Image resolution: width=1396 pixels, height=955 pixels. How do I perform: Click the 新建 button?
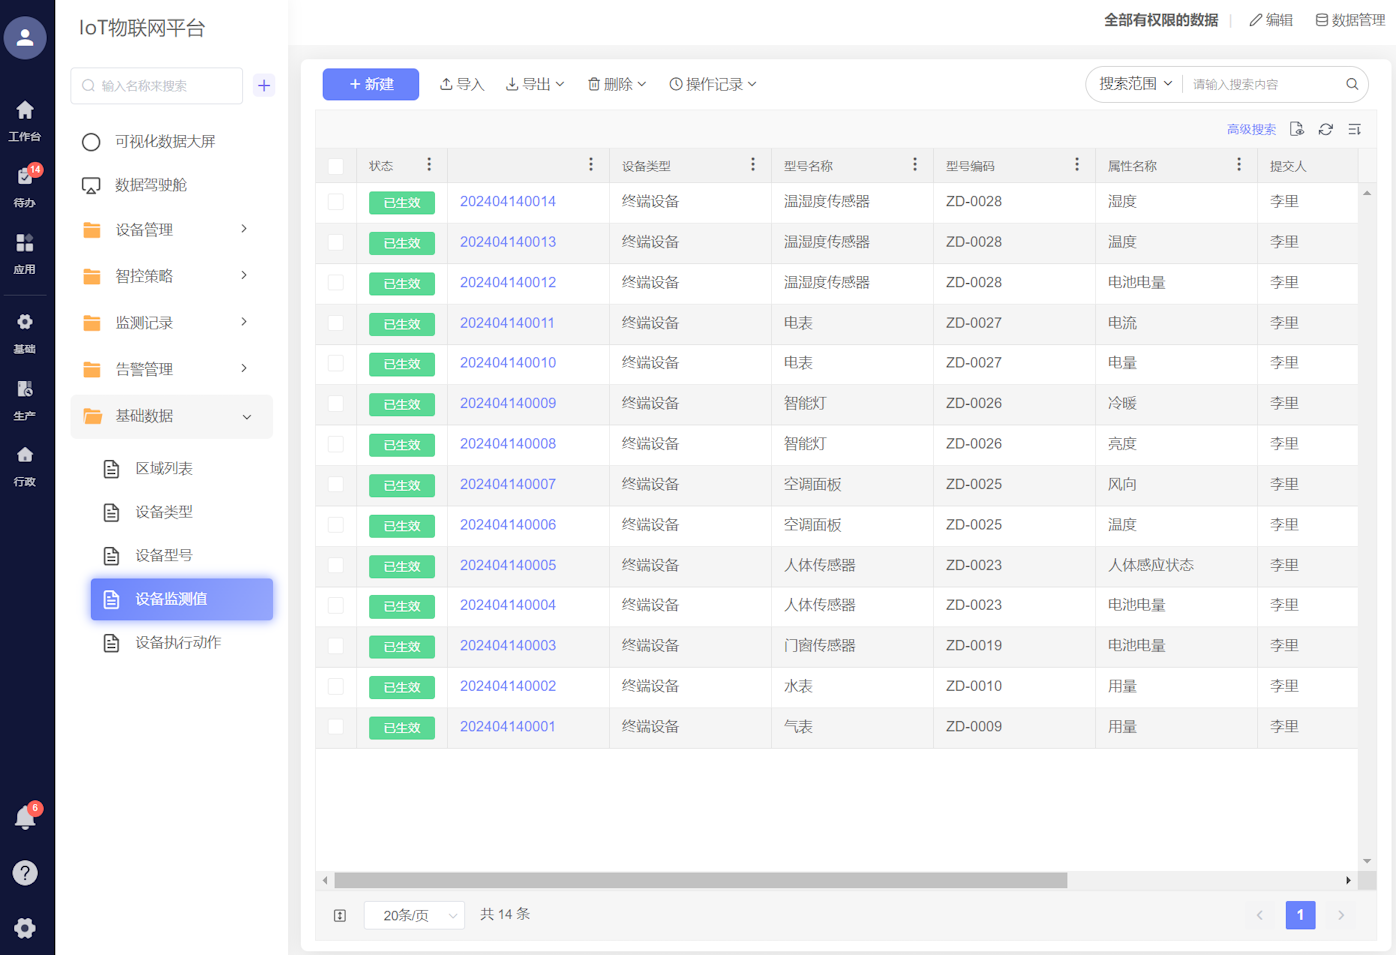(371, 85)
